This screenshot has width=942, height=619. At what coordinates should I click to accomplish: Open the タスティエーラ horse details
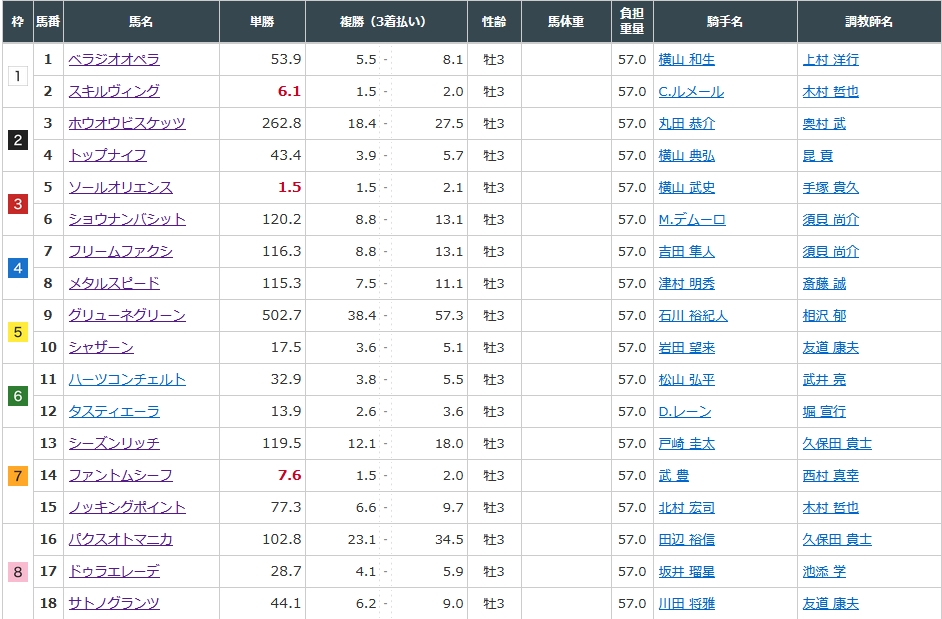click(114, 411)
